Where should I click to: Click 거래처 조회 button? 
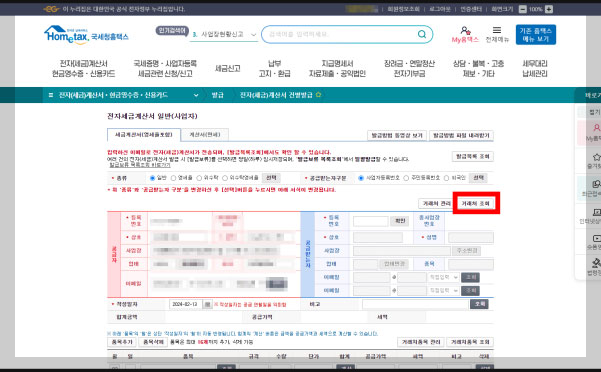pos(475,203)
